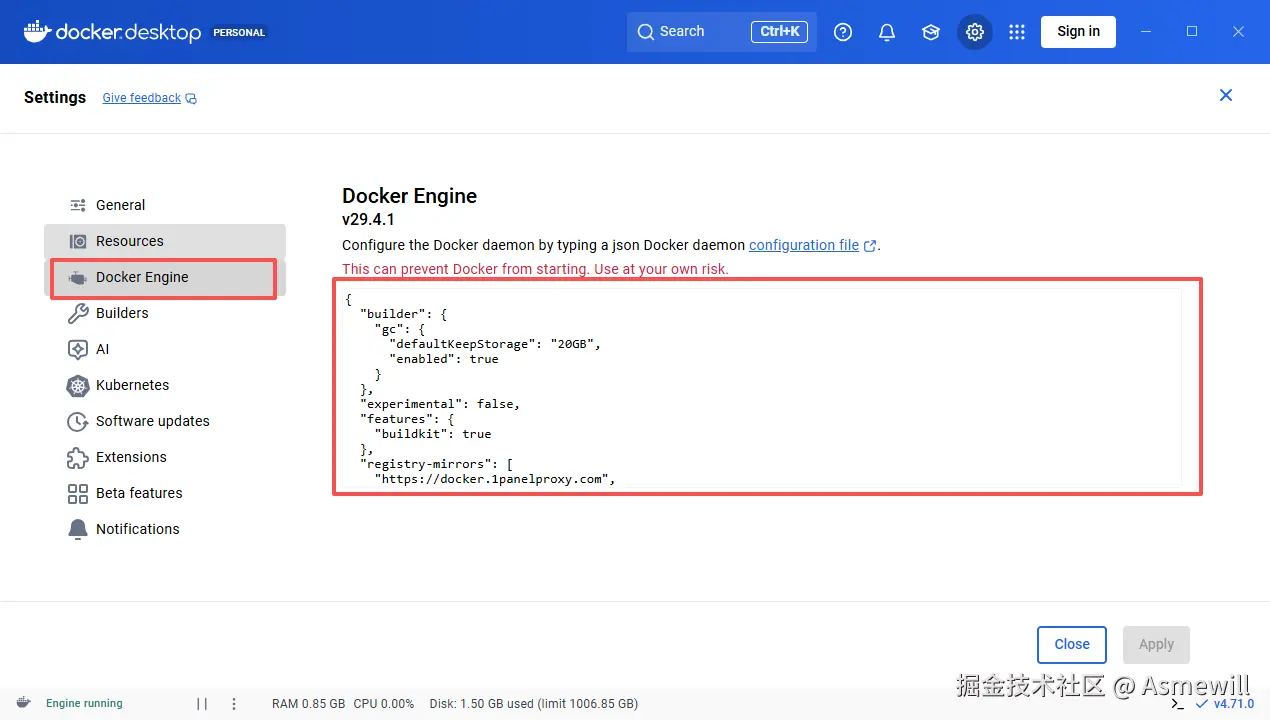Image resolution: width=1270 pixels, height=720 pixels.
Task: Open the notifications bell in header
Action: 887,32
